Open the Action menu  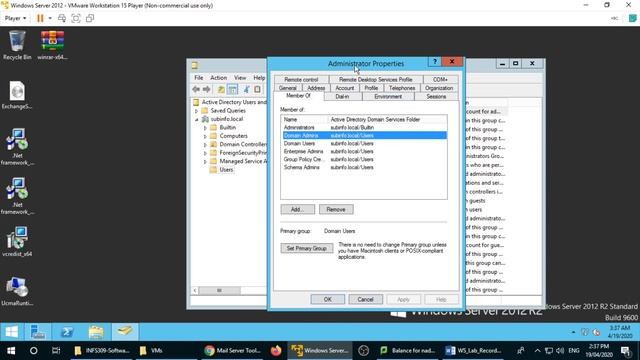pyautogui.click(x=218, y=78)
